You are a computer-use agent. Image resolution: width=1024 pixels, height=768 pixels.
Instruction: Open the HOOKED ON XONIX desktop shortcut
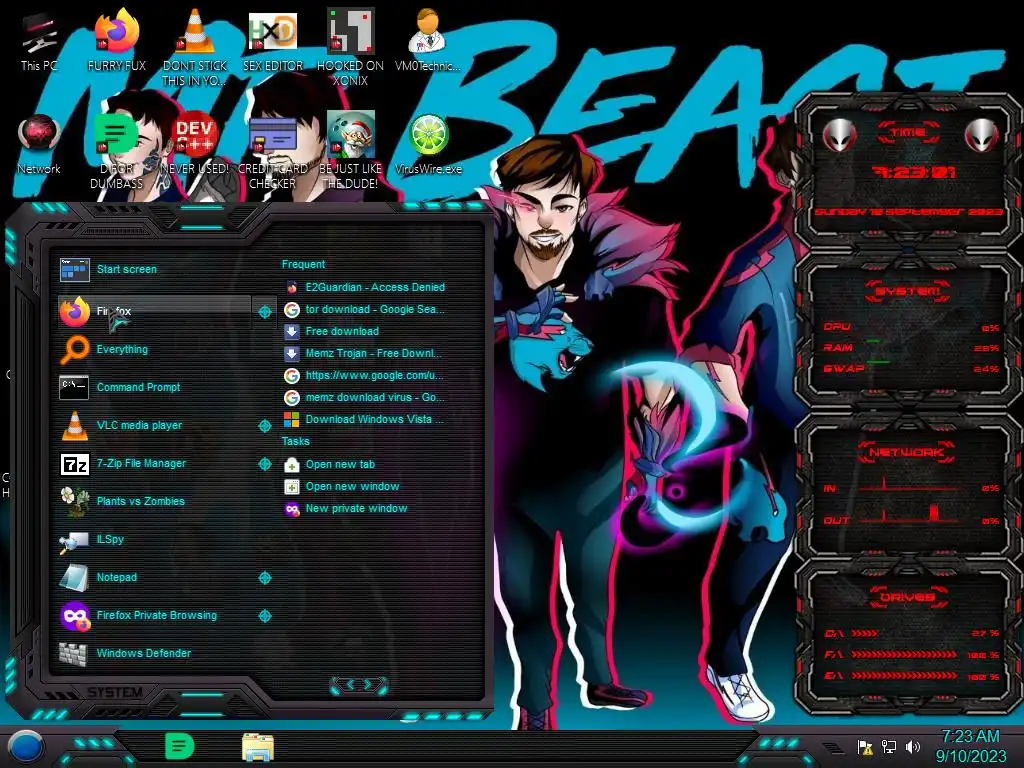click(350, 46)
